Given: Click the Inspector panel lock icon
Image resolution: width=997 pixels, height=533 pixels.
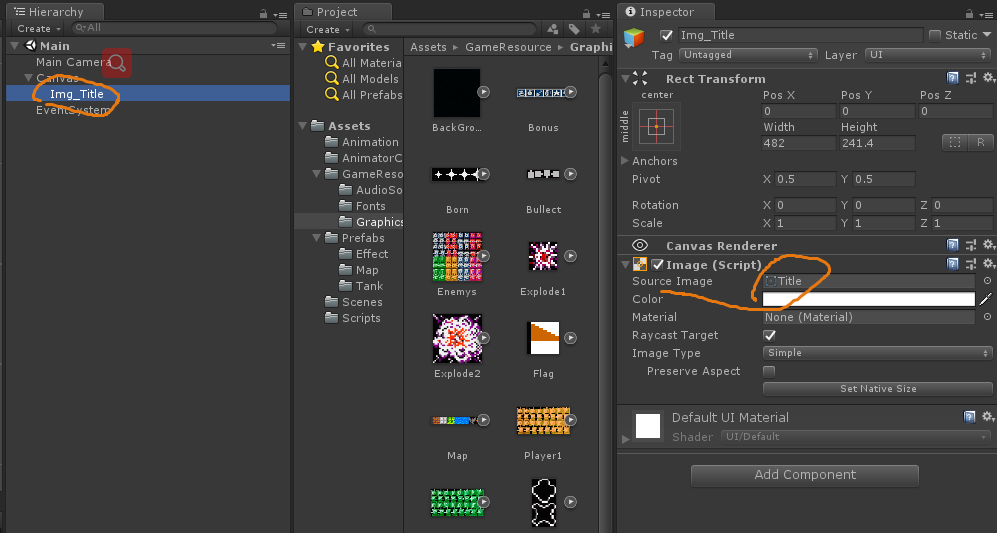Looking at the screenshot, I should pyautogui.click(x=969, y=13).
